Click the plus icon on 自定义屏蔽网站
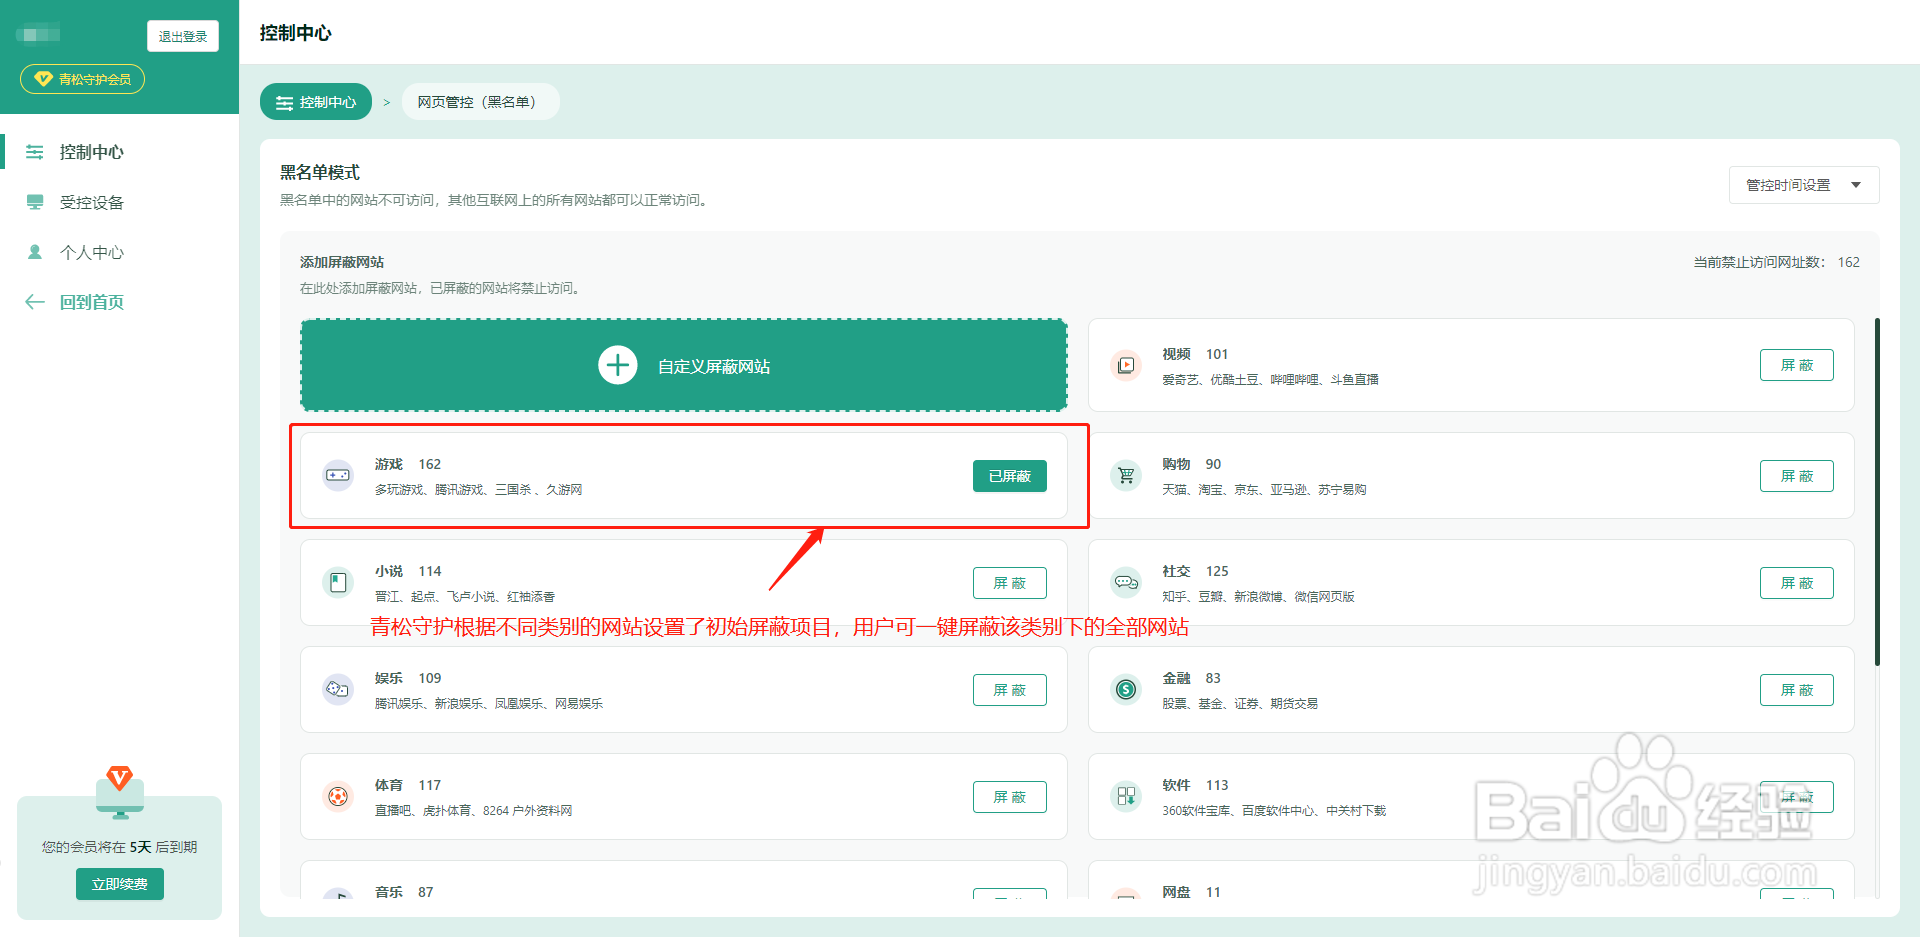 point(618,365)
